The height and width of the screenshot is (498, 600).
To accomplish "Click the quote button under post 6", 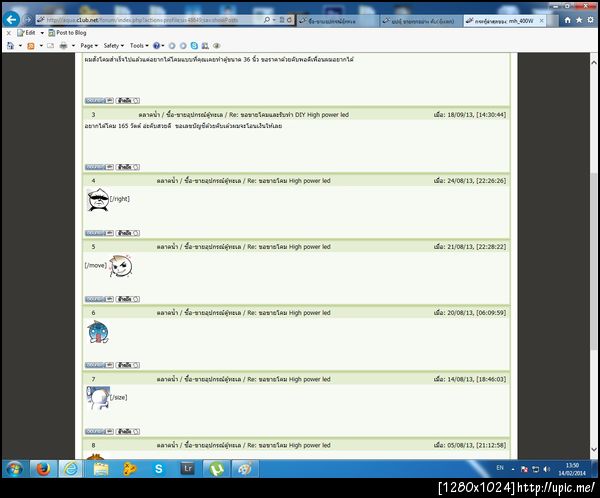I will coord(128,365).
